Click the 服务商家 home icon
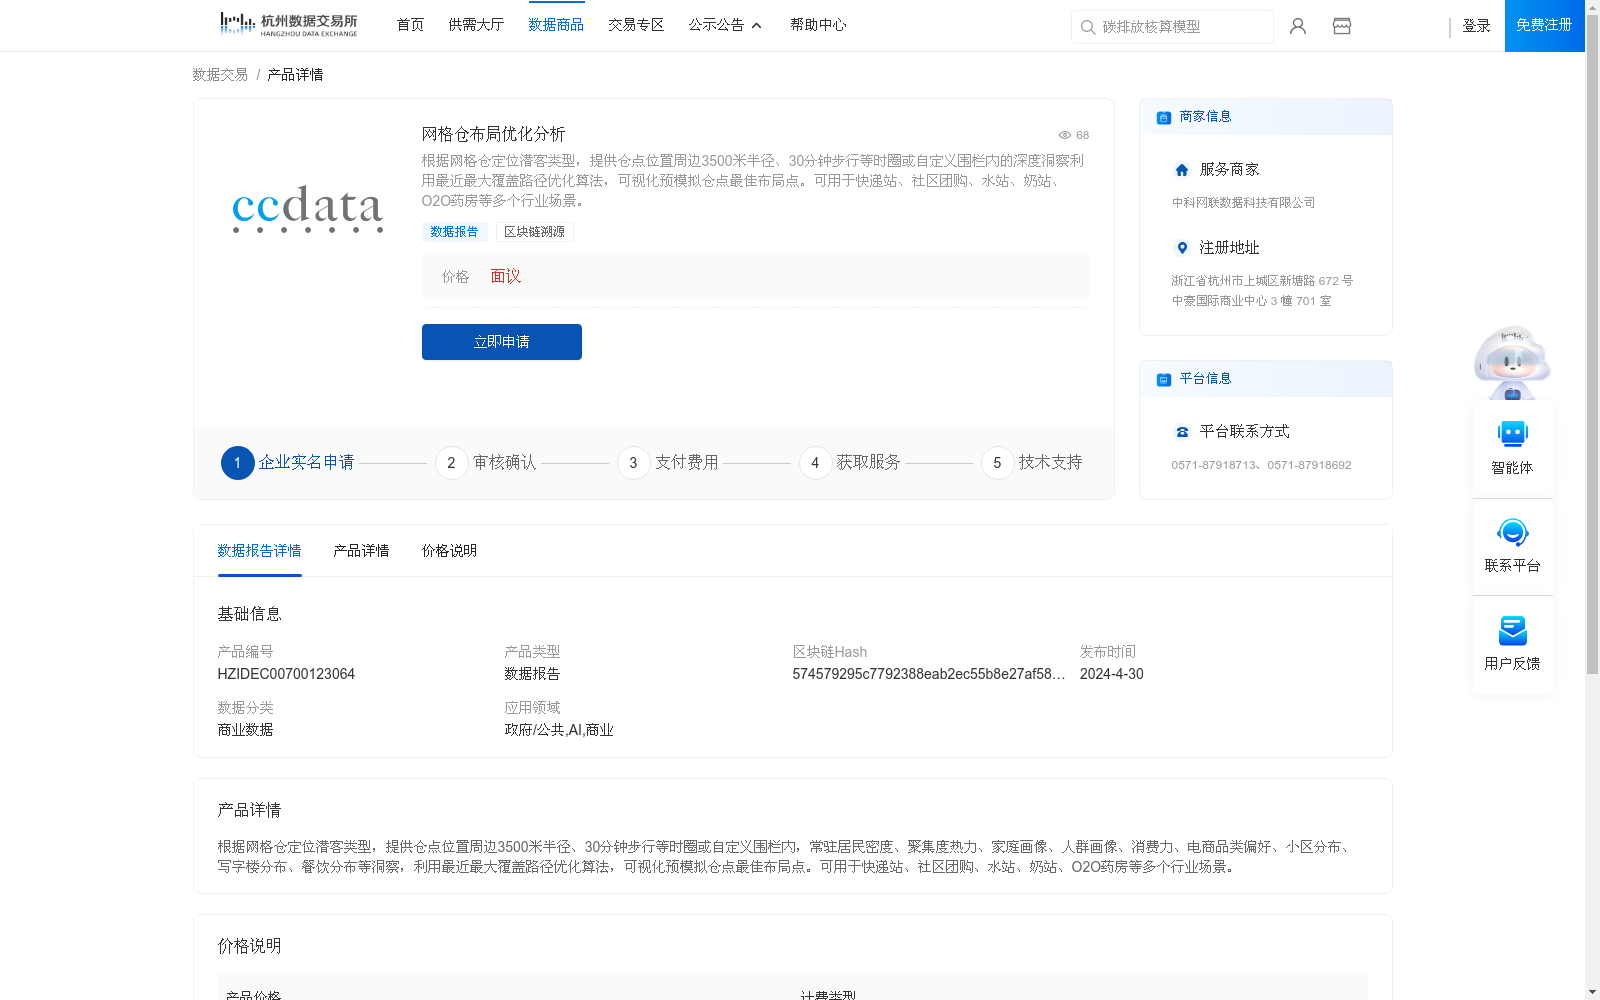The height and width of the screenshot is (1000, 1600). click(1182, 170)
